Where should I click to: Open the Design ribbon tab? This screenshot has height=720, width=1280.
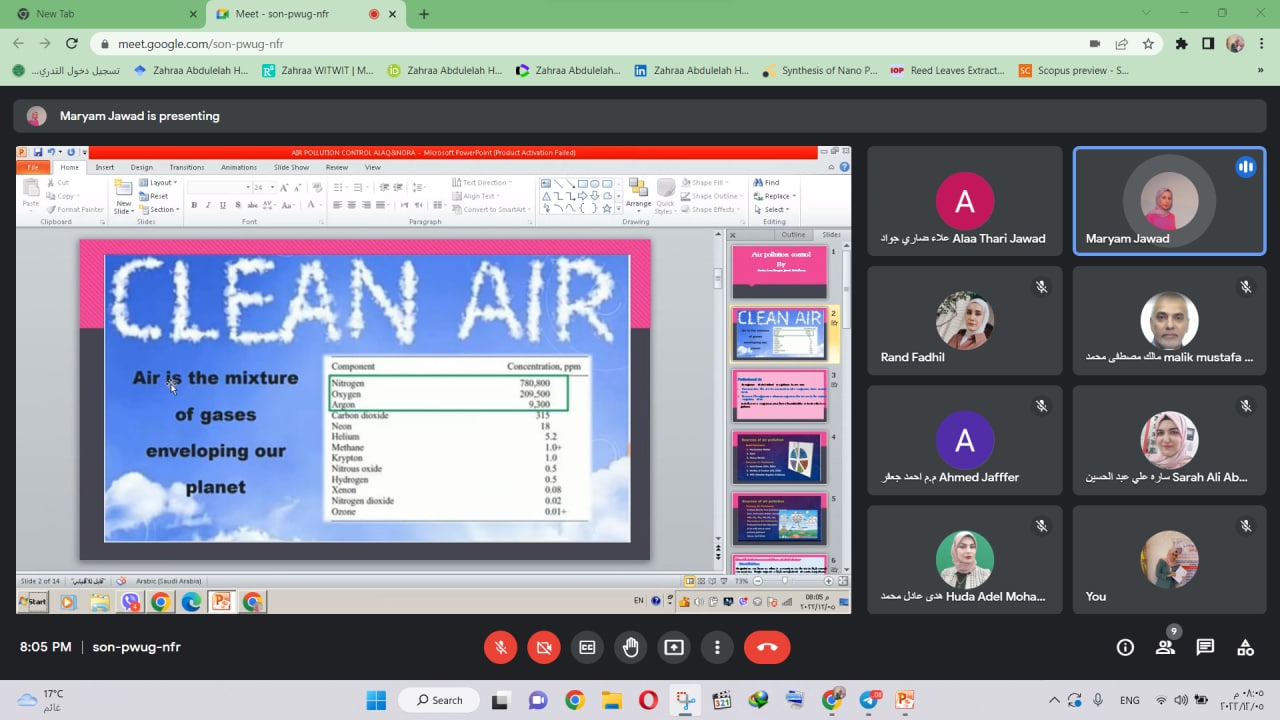[x=141, y=167]
